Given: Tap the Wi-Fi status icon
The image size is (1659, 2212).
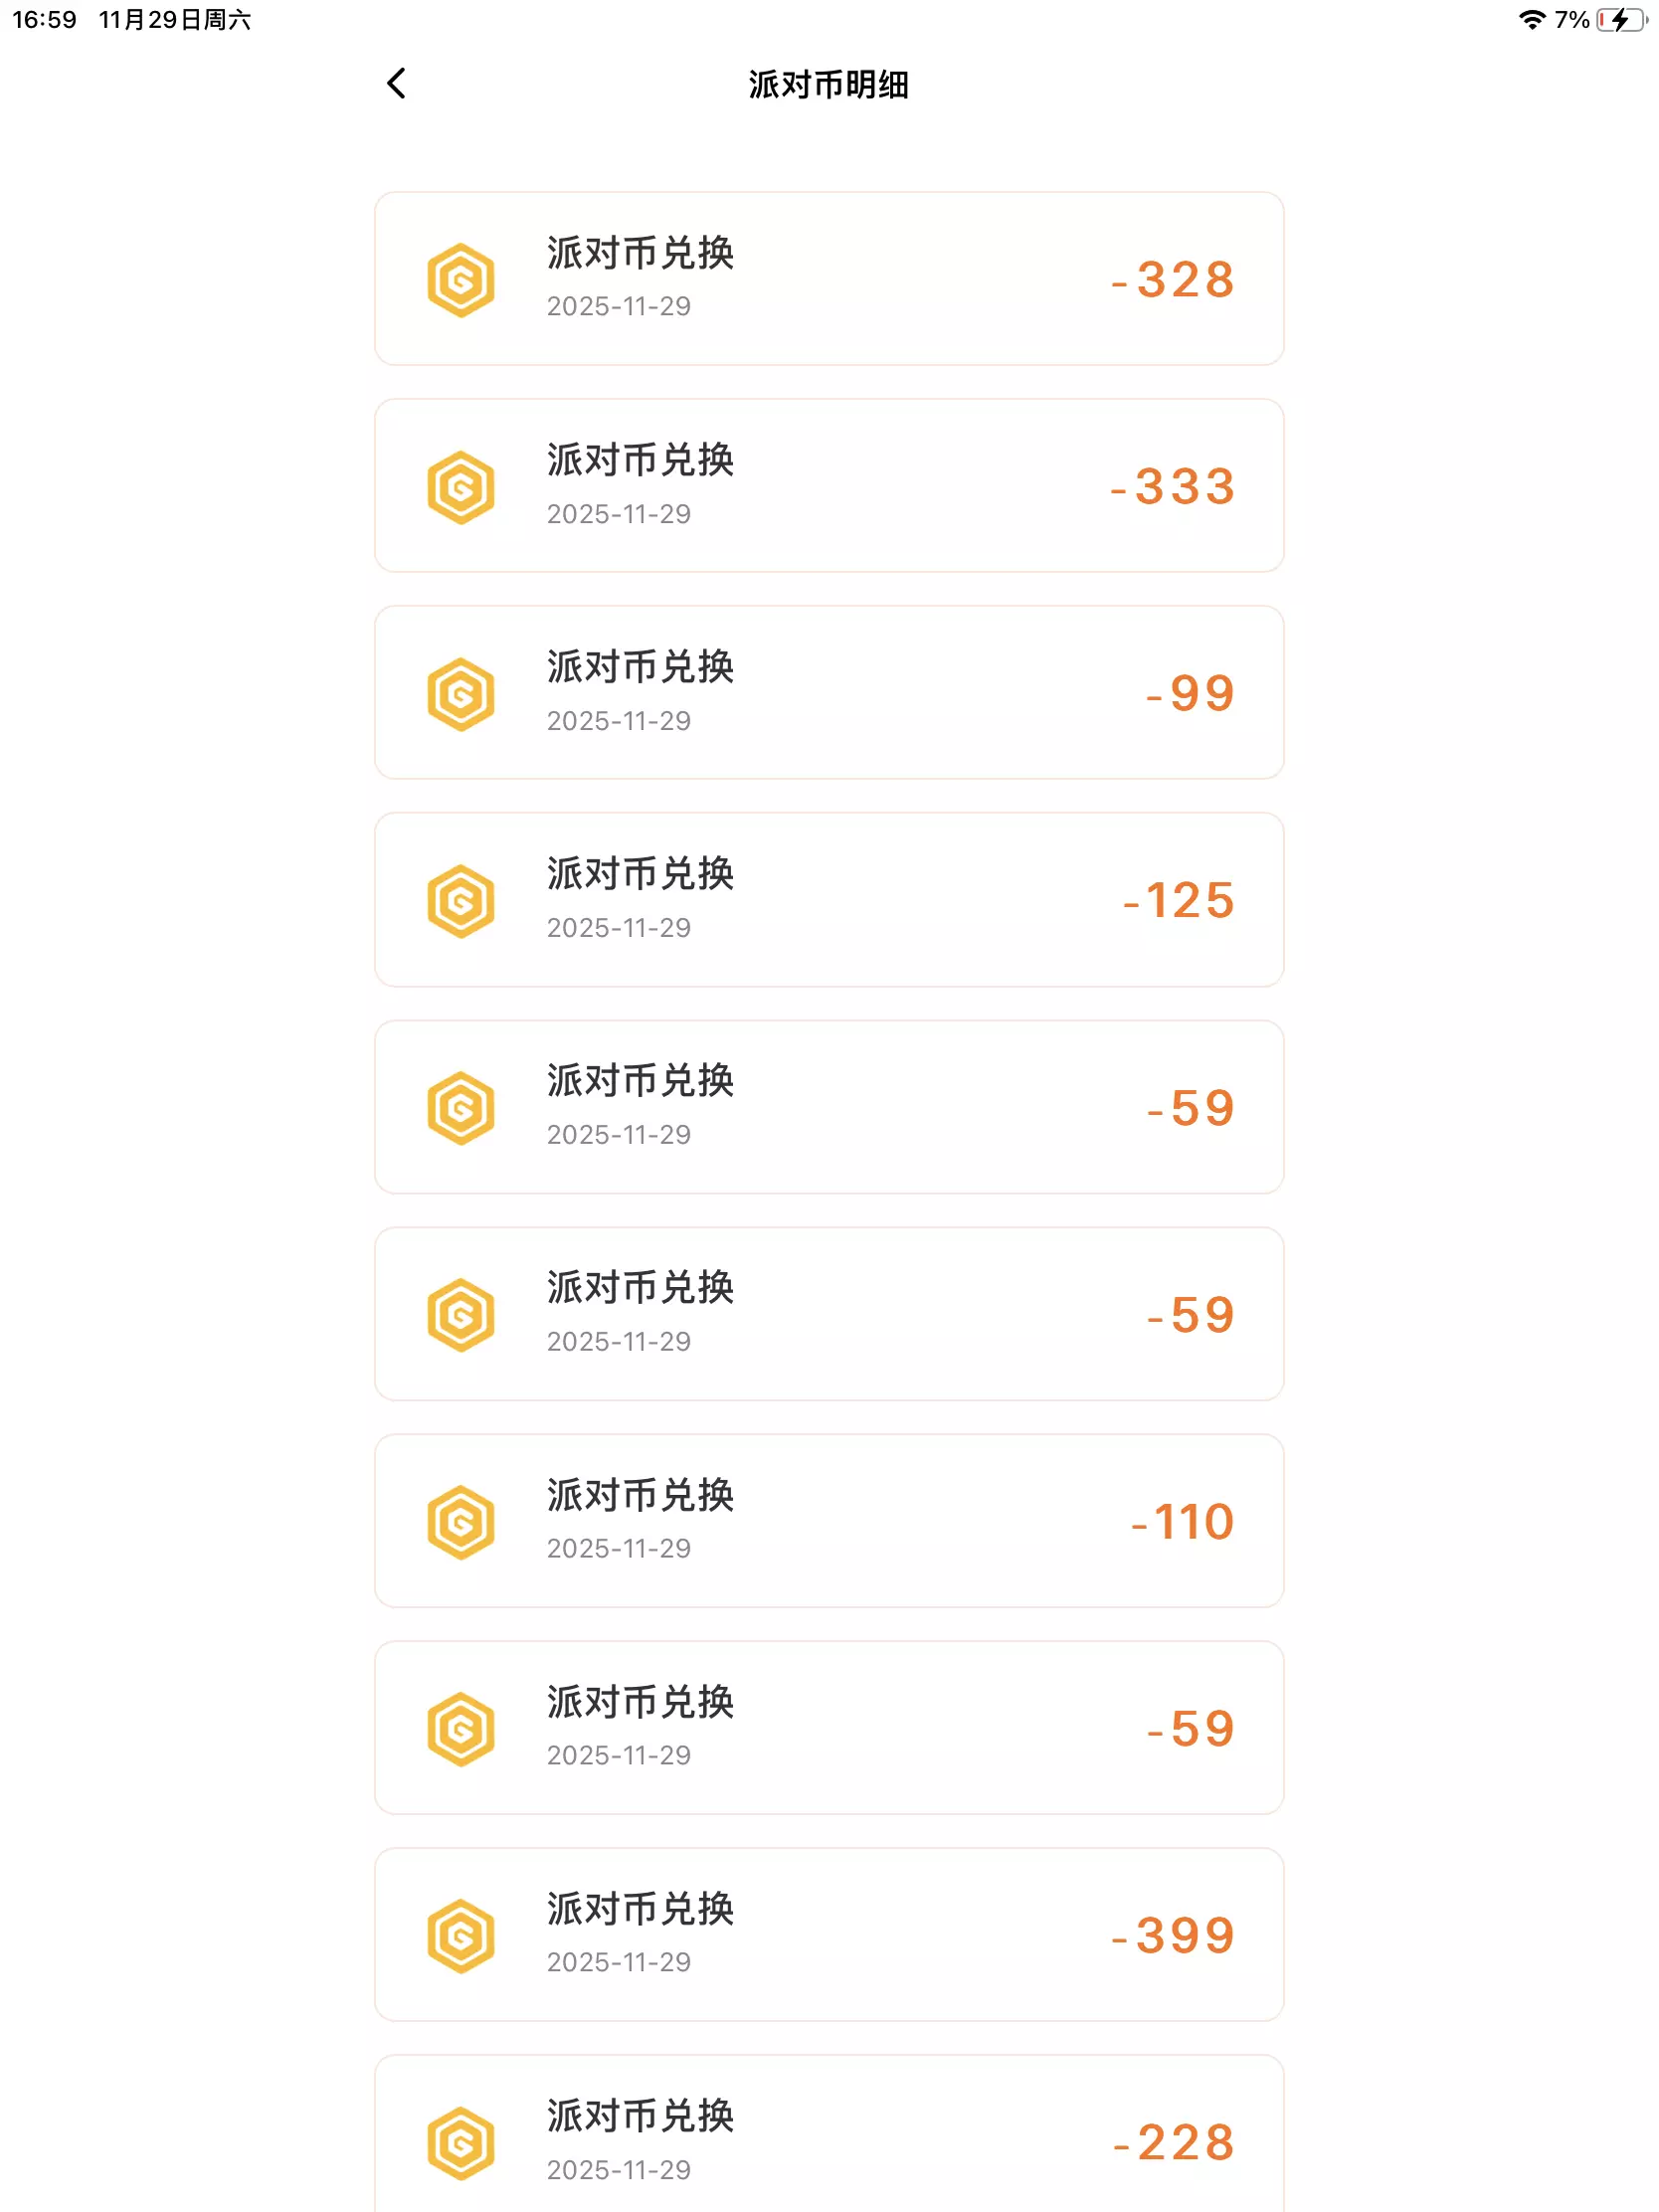Looking at the screenshot, I should (x=1531, y=20).
